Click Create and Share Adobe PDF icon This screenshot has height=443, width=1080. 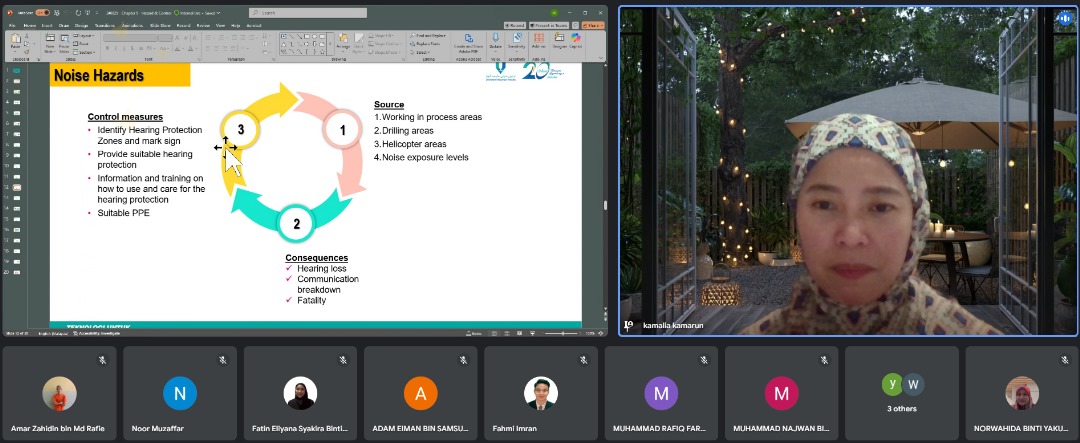468,38
